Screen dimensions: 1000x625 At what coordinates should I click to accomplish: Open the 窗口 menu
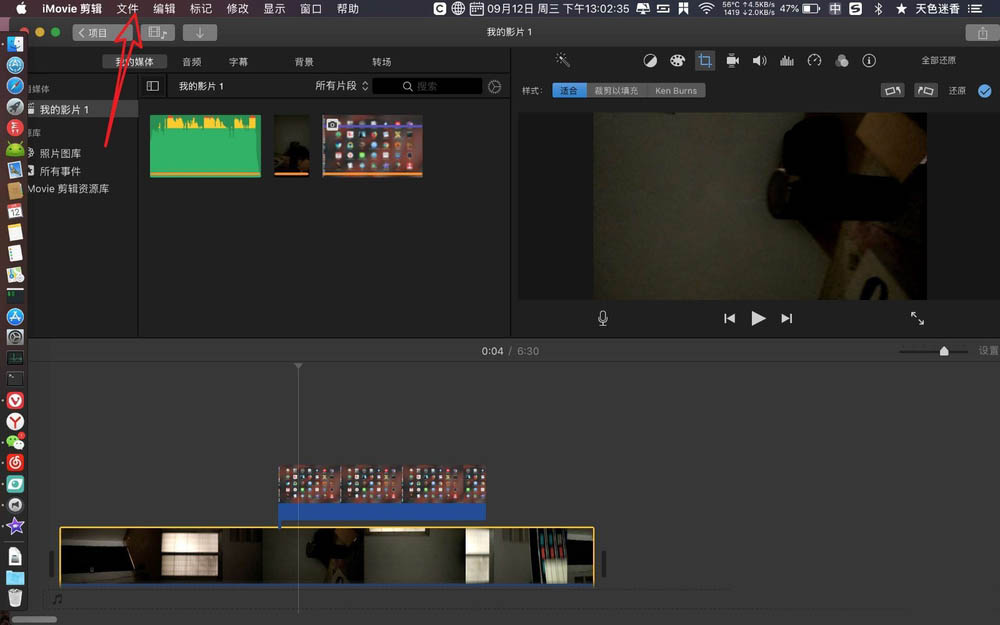click(311, 8)
